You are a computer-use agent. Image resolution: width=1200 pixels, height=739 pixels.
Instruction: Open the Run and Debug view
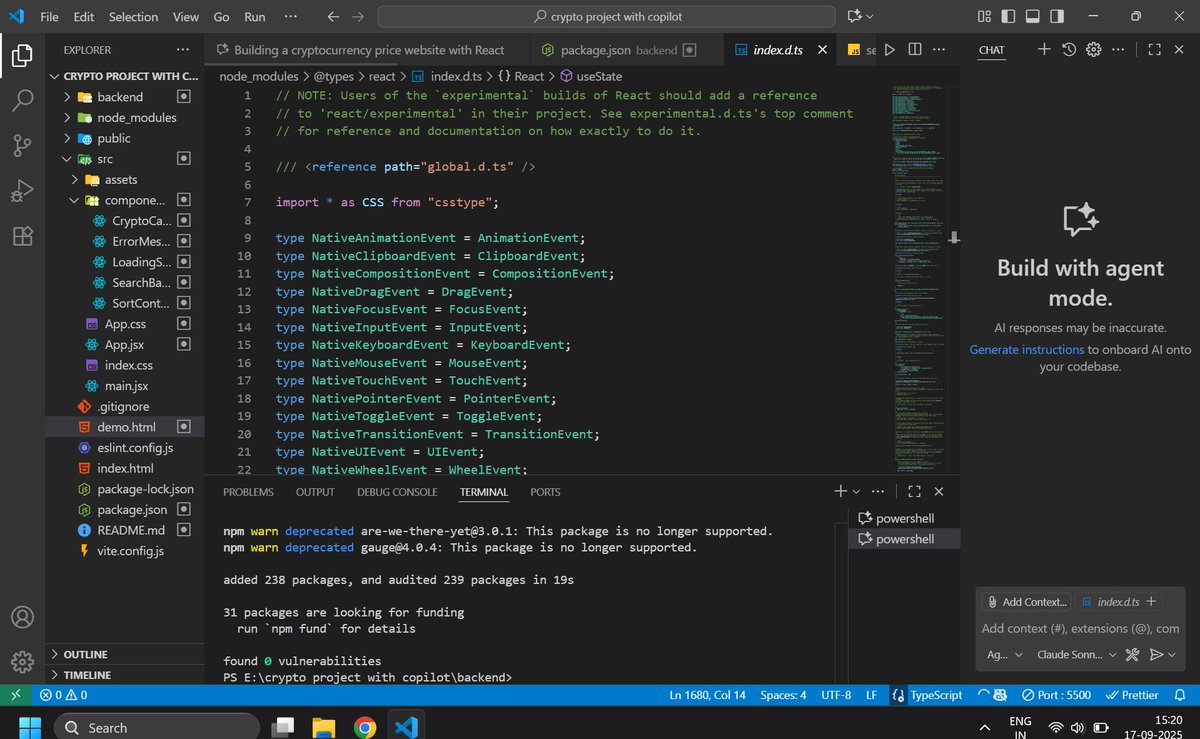click(22, 191)
